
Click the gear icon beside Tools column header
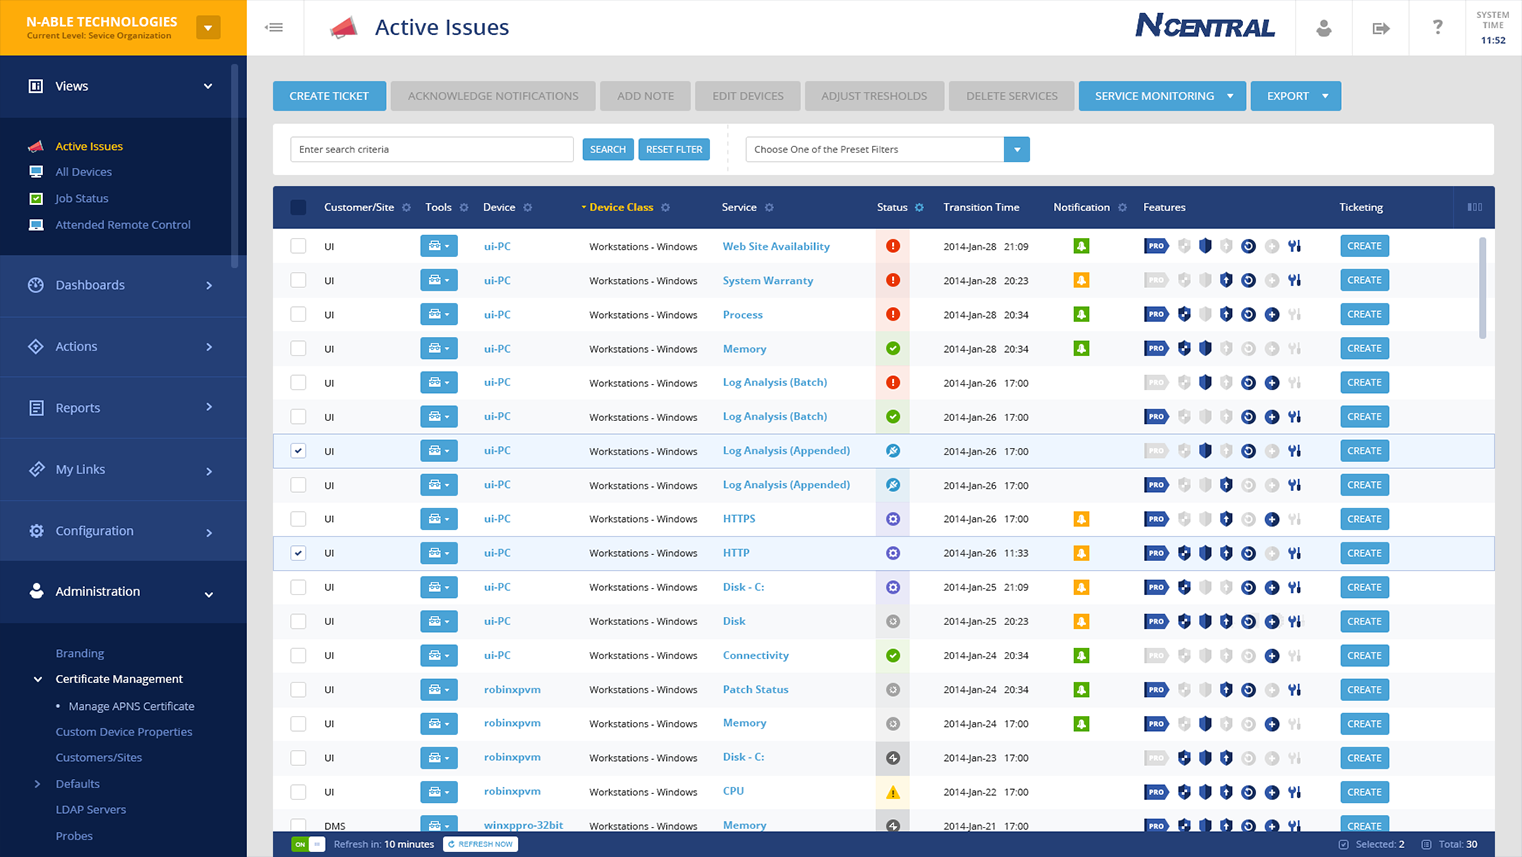(464, 208)
